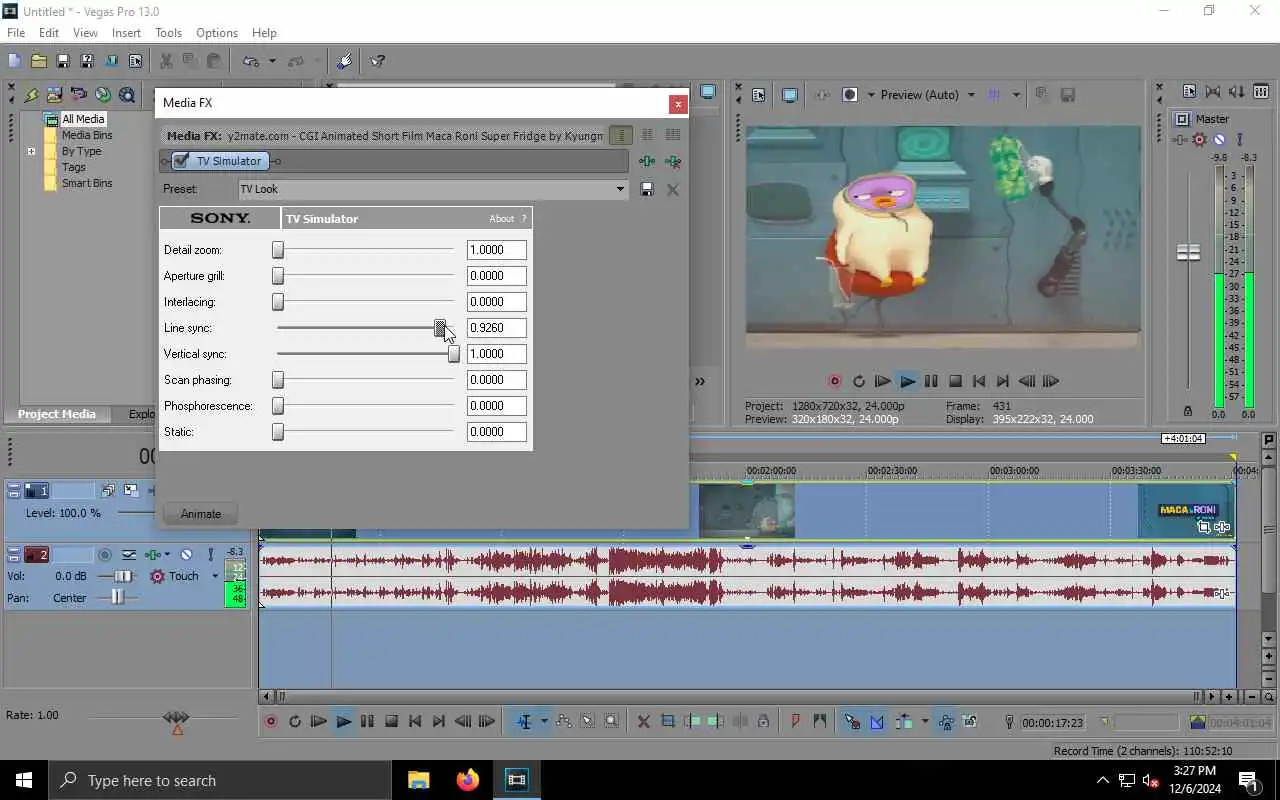Click the Master volume fader handle
The height and width of the screenshot is (800, 1280).
coord(1188,253)
